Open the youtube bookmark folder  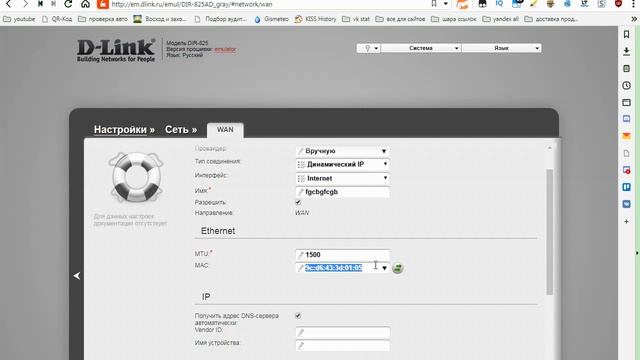point(20,19)
